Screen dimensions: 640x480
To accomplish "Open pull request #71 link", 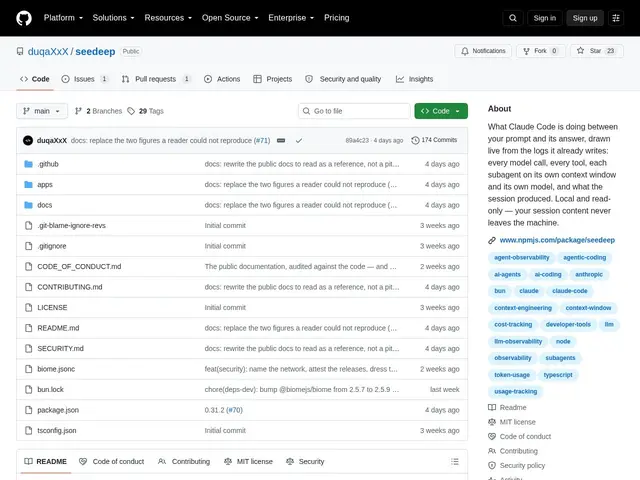I will (x=262, y=140).
